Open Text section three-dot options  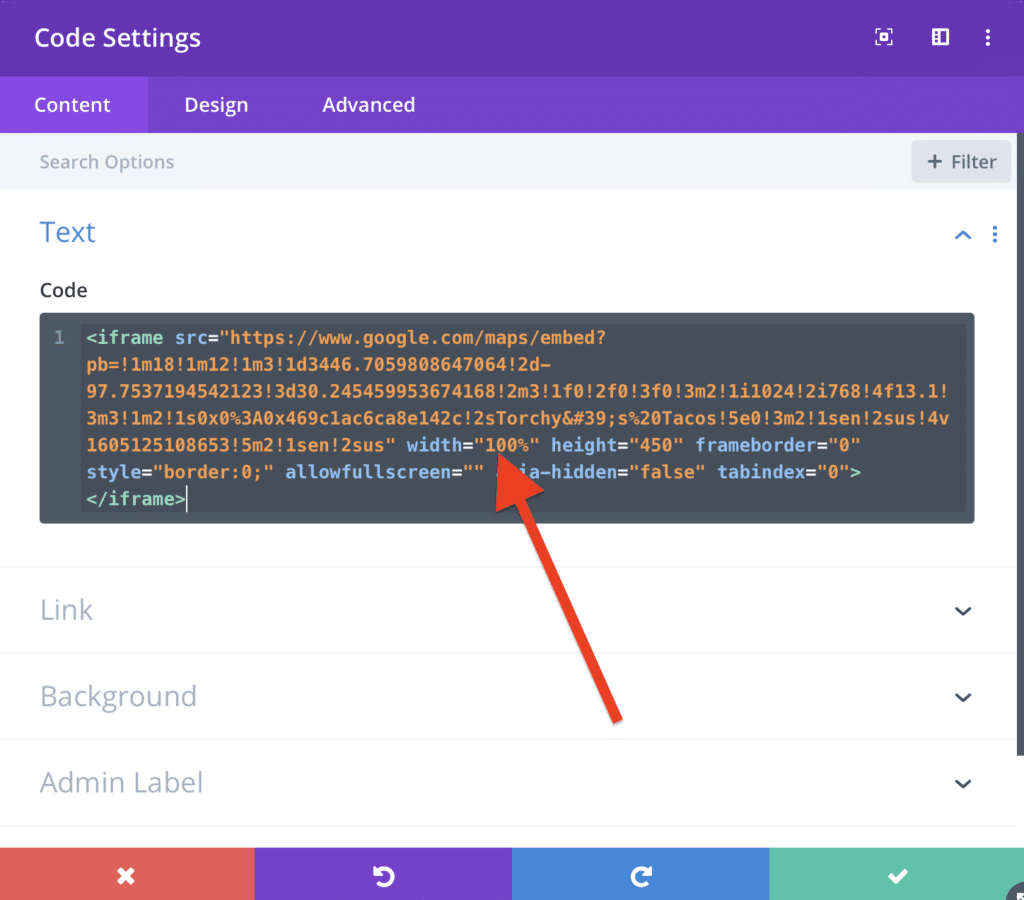point(994,234)
